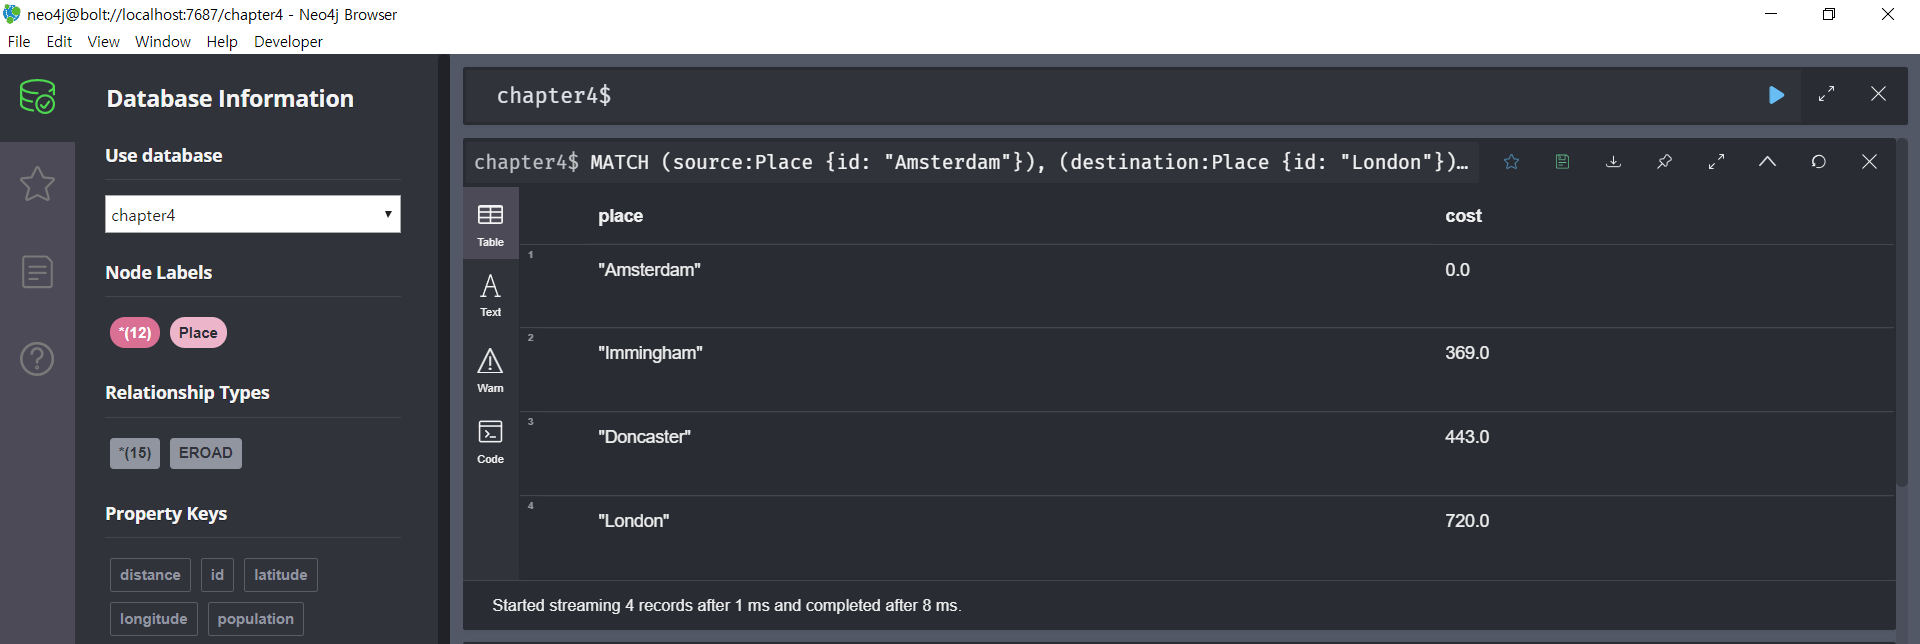This screenshot has width=1920, height=644.
Task: Open the Database Information sidebar icon
Action: pyautogui.click(x=37, y=97)
